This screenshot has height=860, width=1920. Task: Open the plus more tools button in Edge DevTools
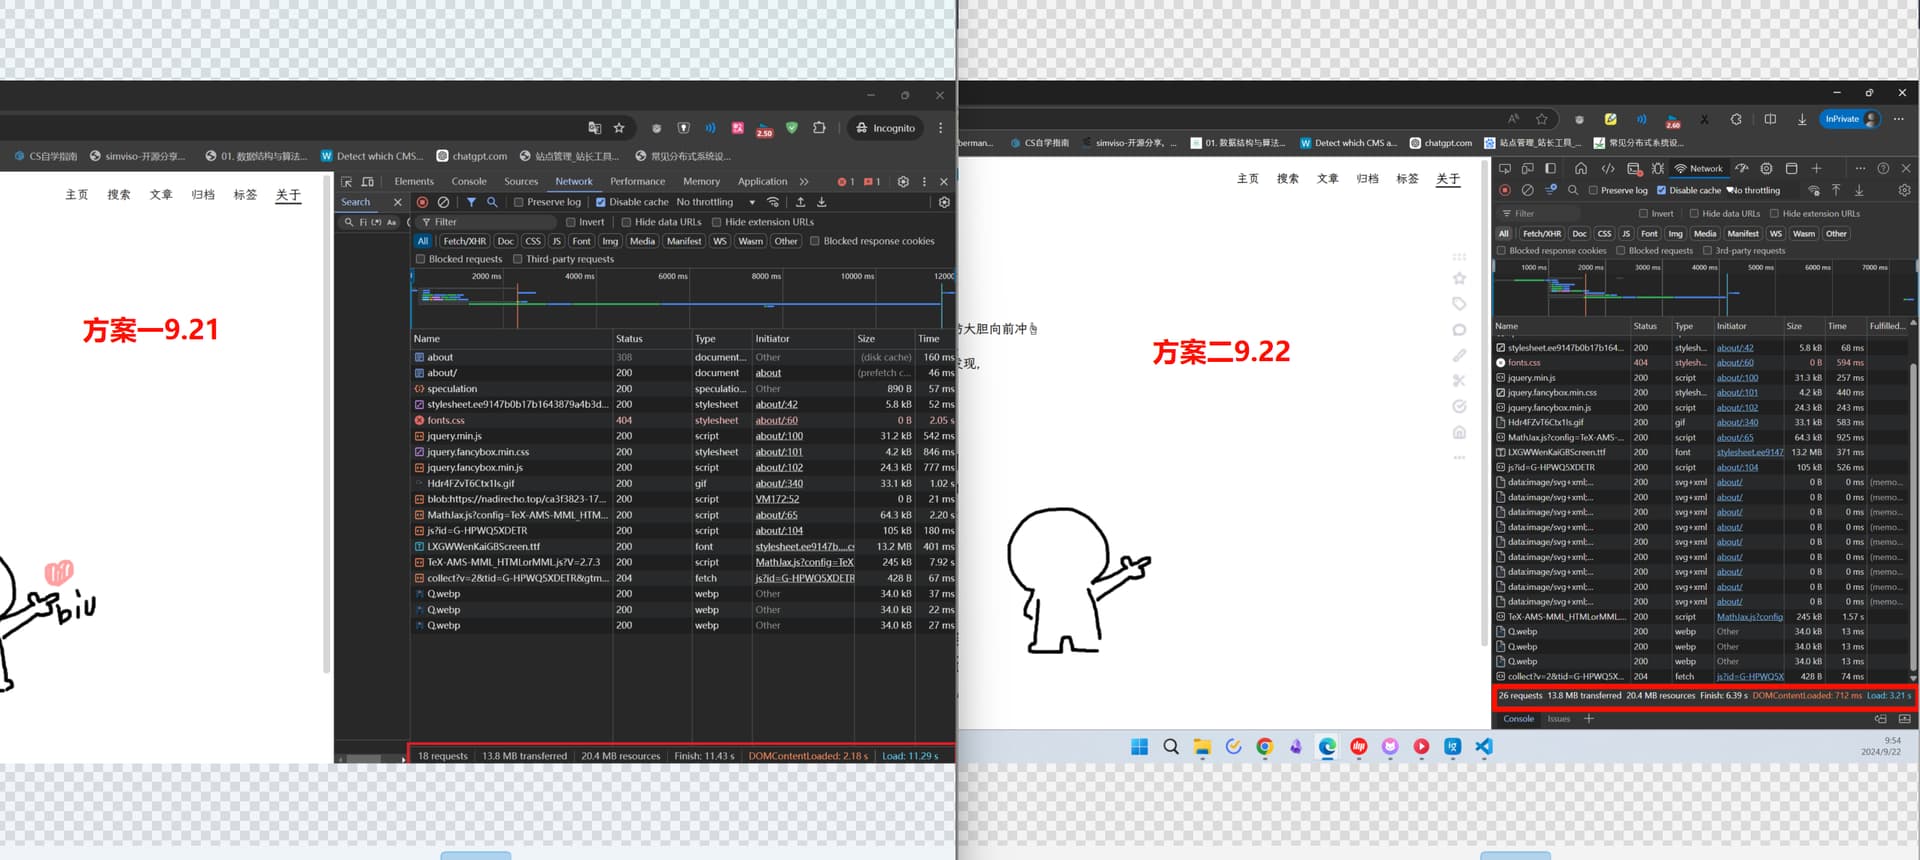pyautogui.click(x=1817, y=168)
